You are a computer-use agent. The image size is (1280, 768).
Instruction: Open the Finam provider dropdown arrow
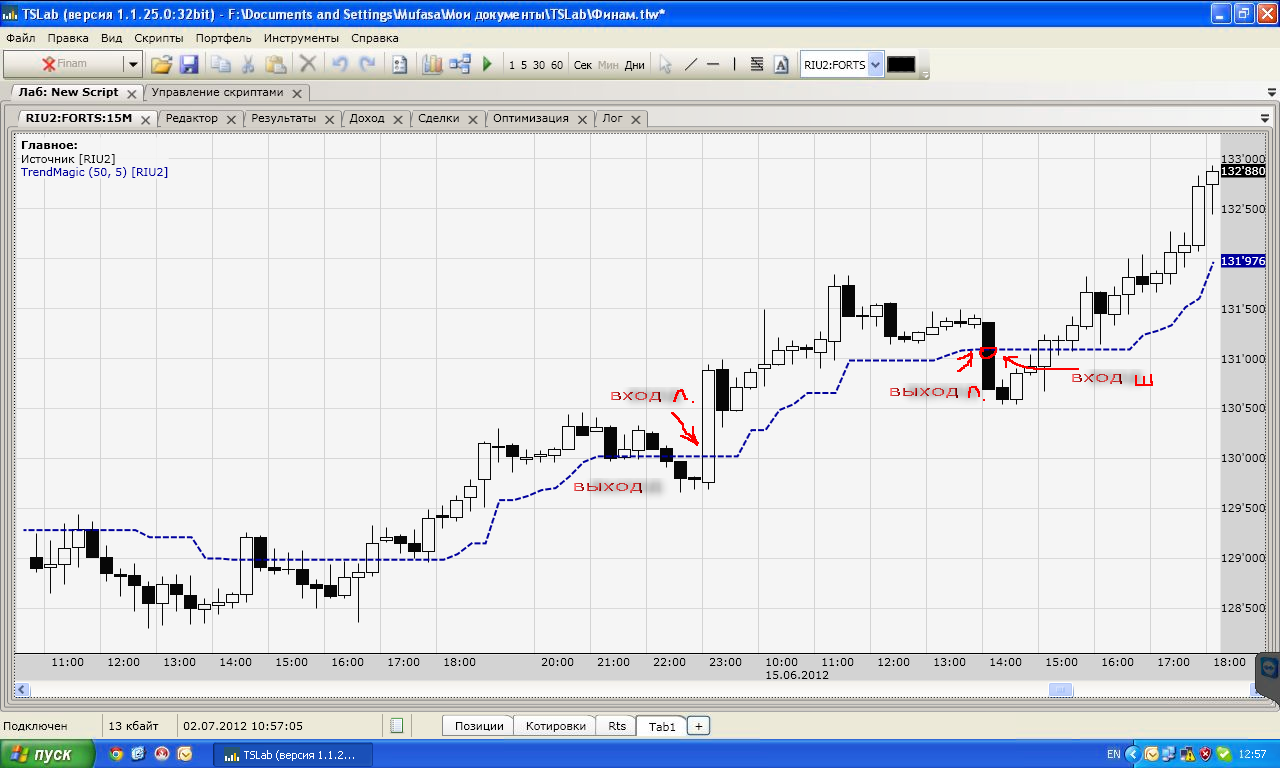(133, 64)
